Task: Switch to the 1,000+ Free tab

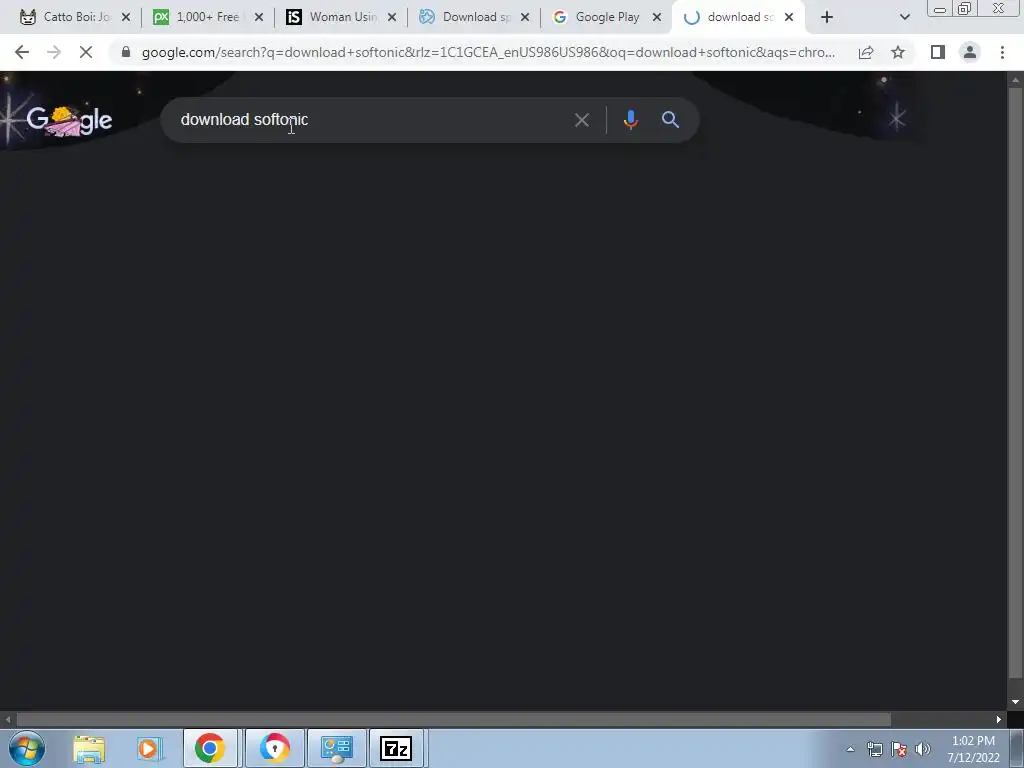Action: [208, 17]
